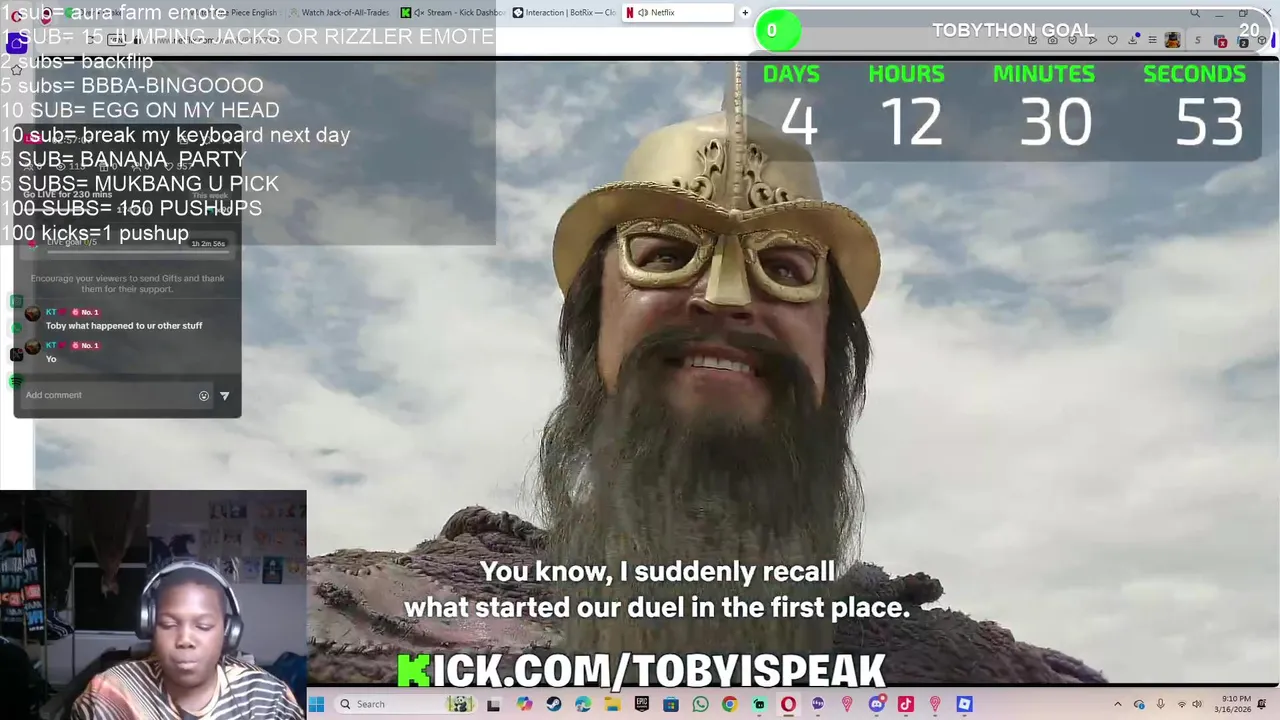This screenshot has width=1280, height=720.
Task: Click the browser search icon top right
Action: (1195, 13)
